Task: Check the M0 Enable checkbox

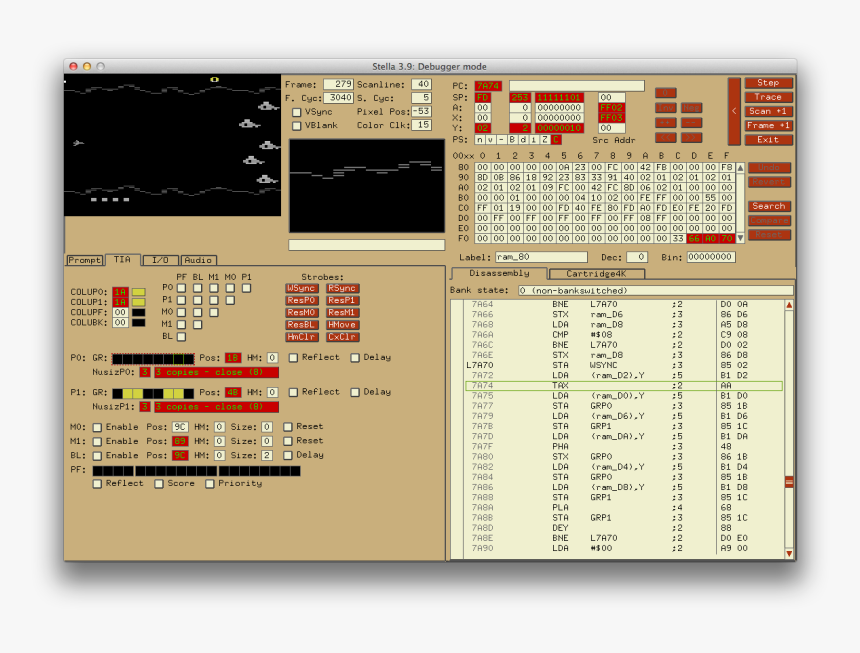Action: (97, 427)
